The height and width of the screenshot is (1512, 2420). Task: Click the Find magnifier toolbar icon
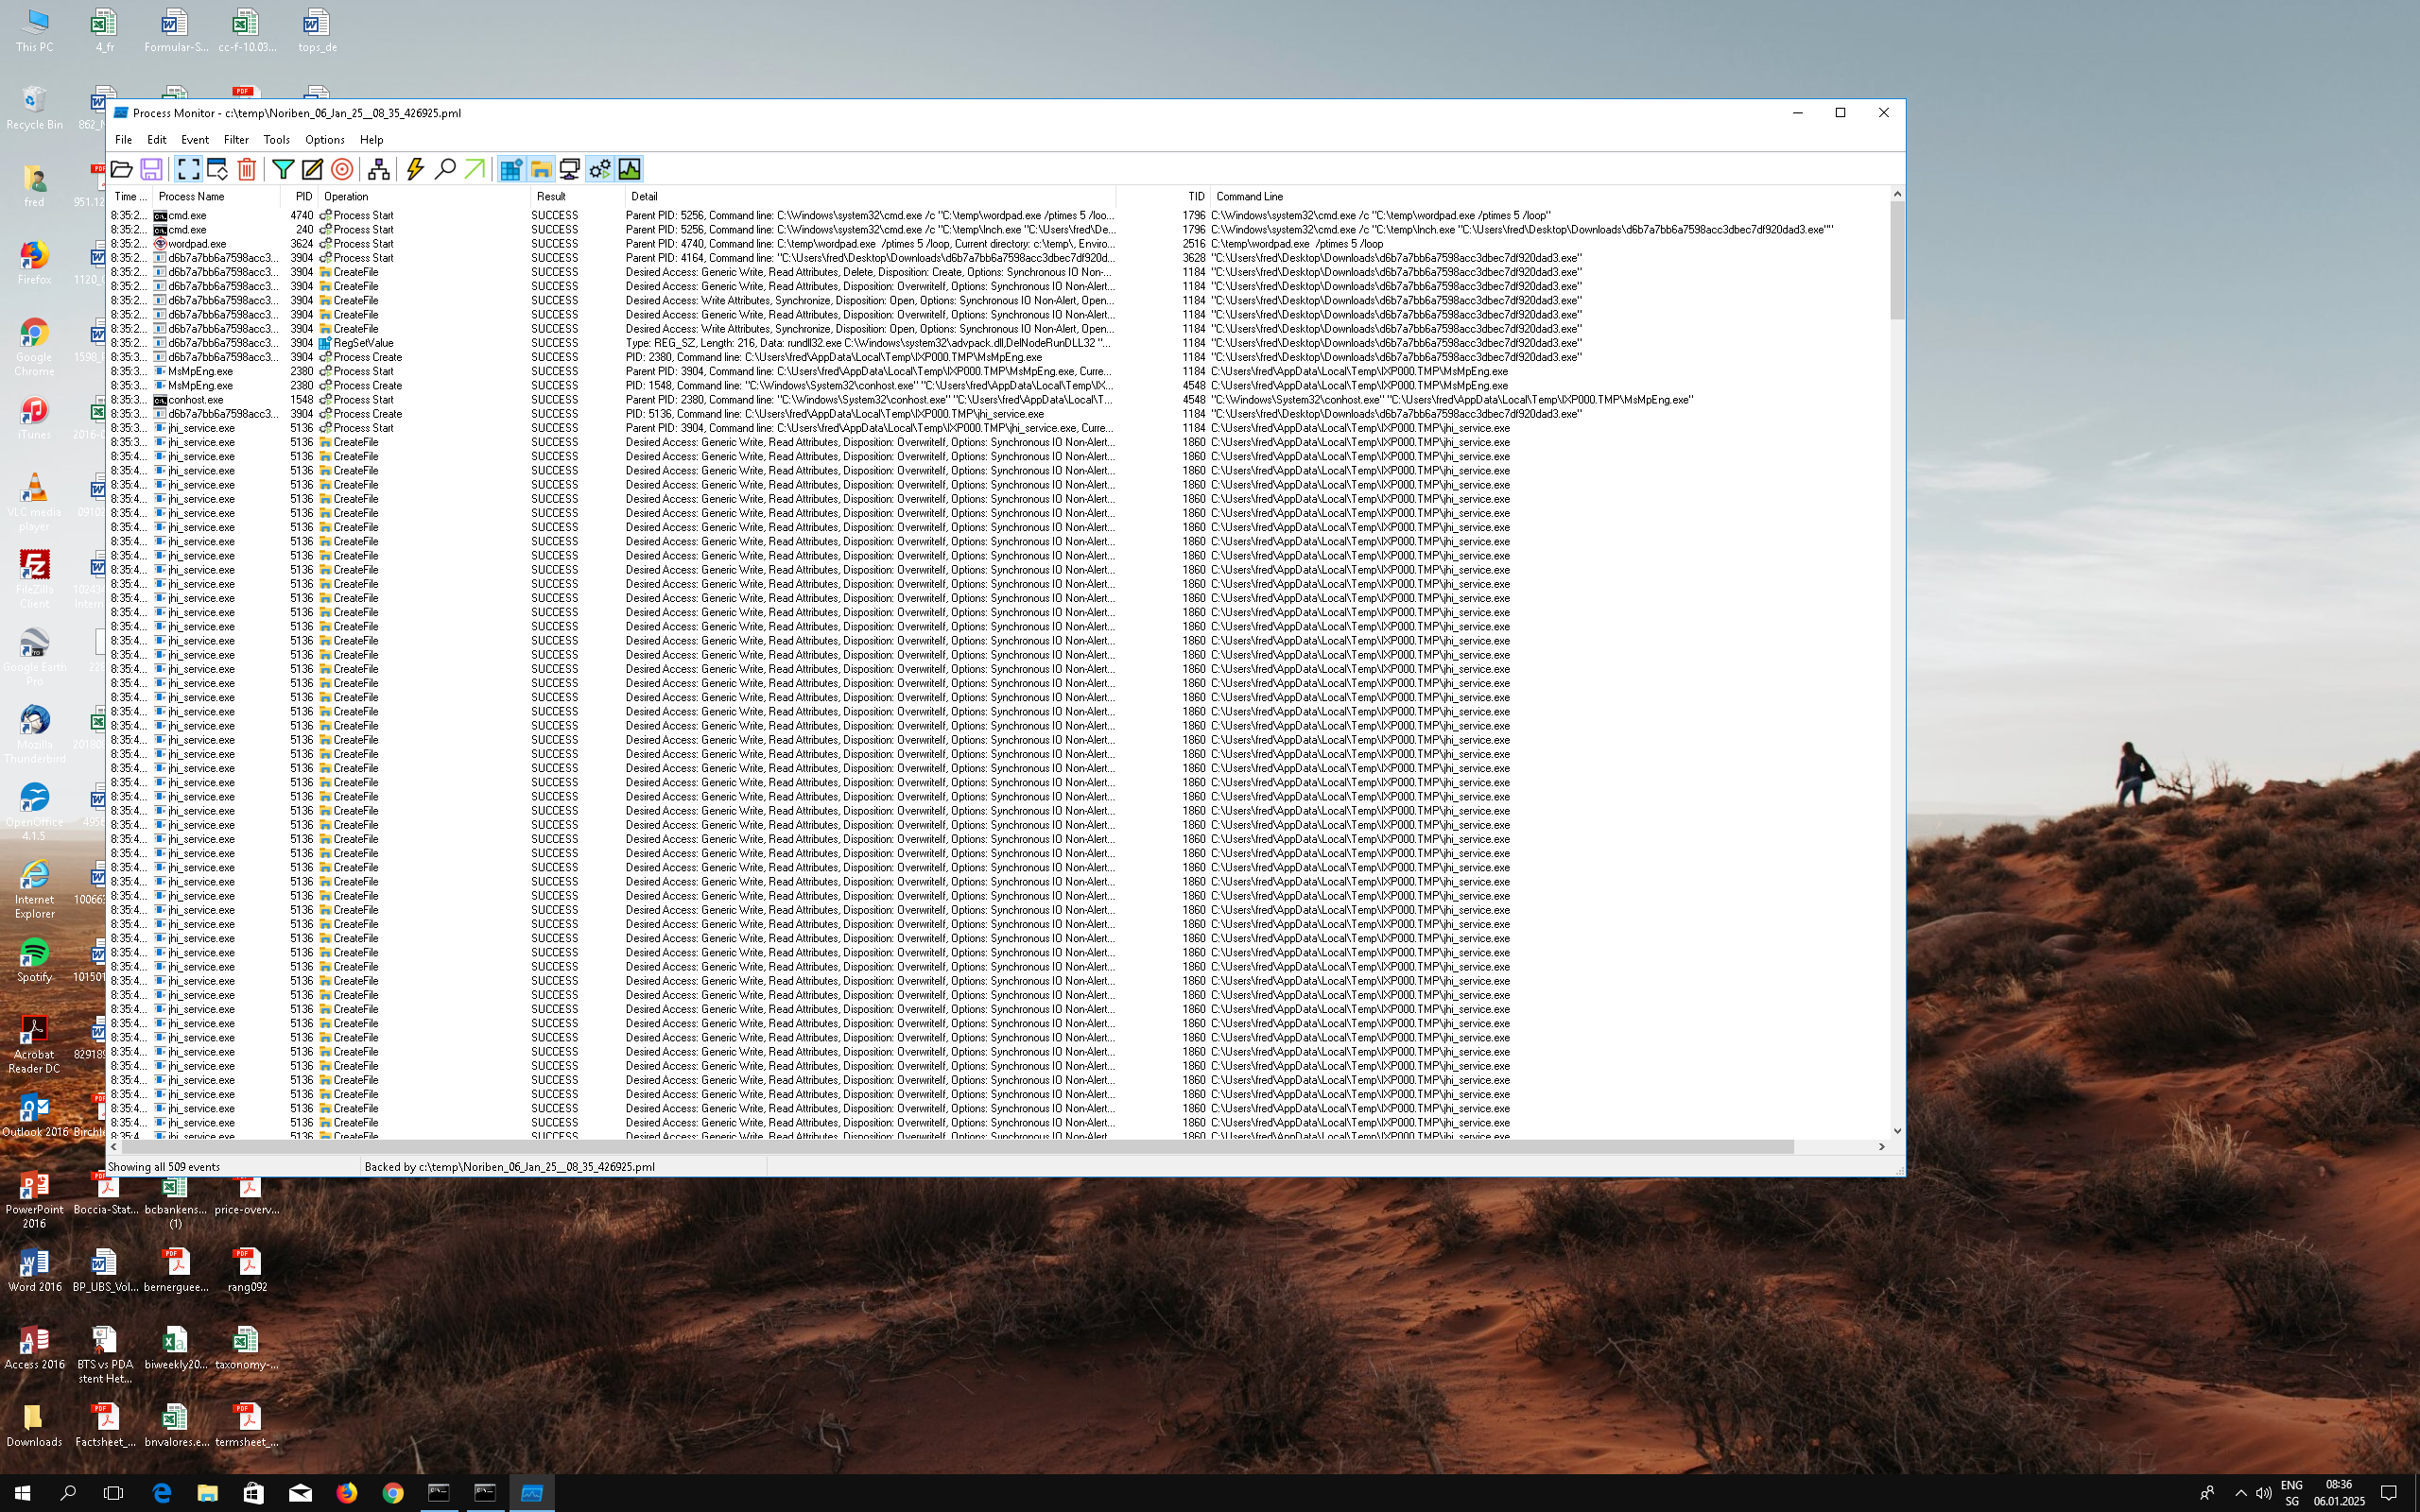coord(445,169)
